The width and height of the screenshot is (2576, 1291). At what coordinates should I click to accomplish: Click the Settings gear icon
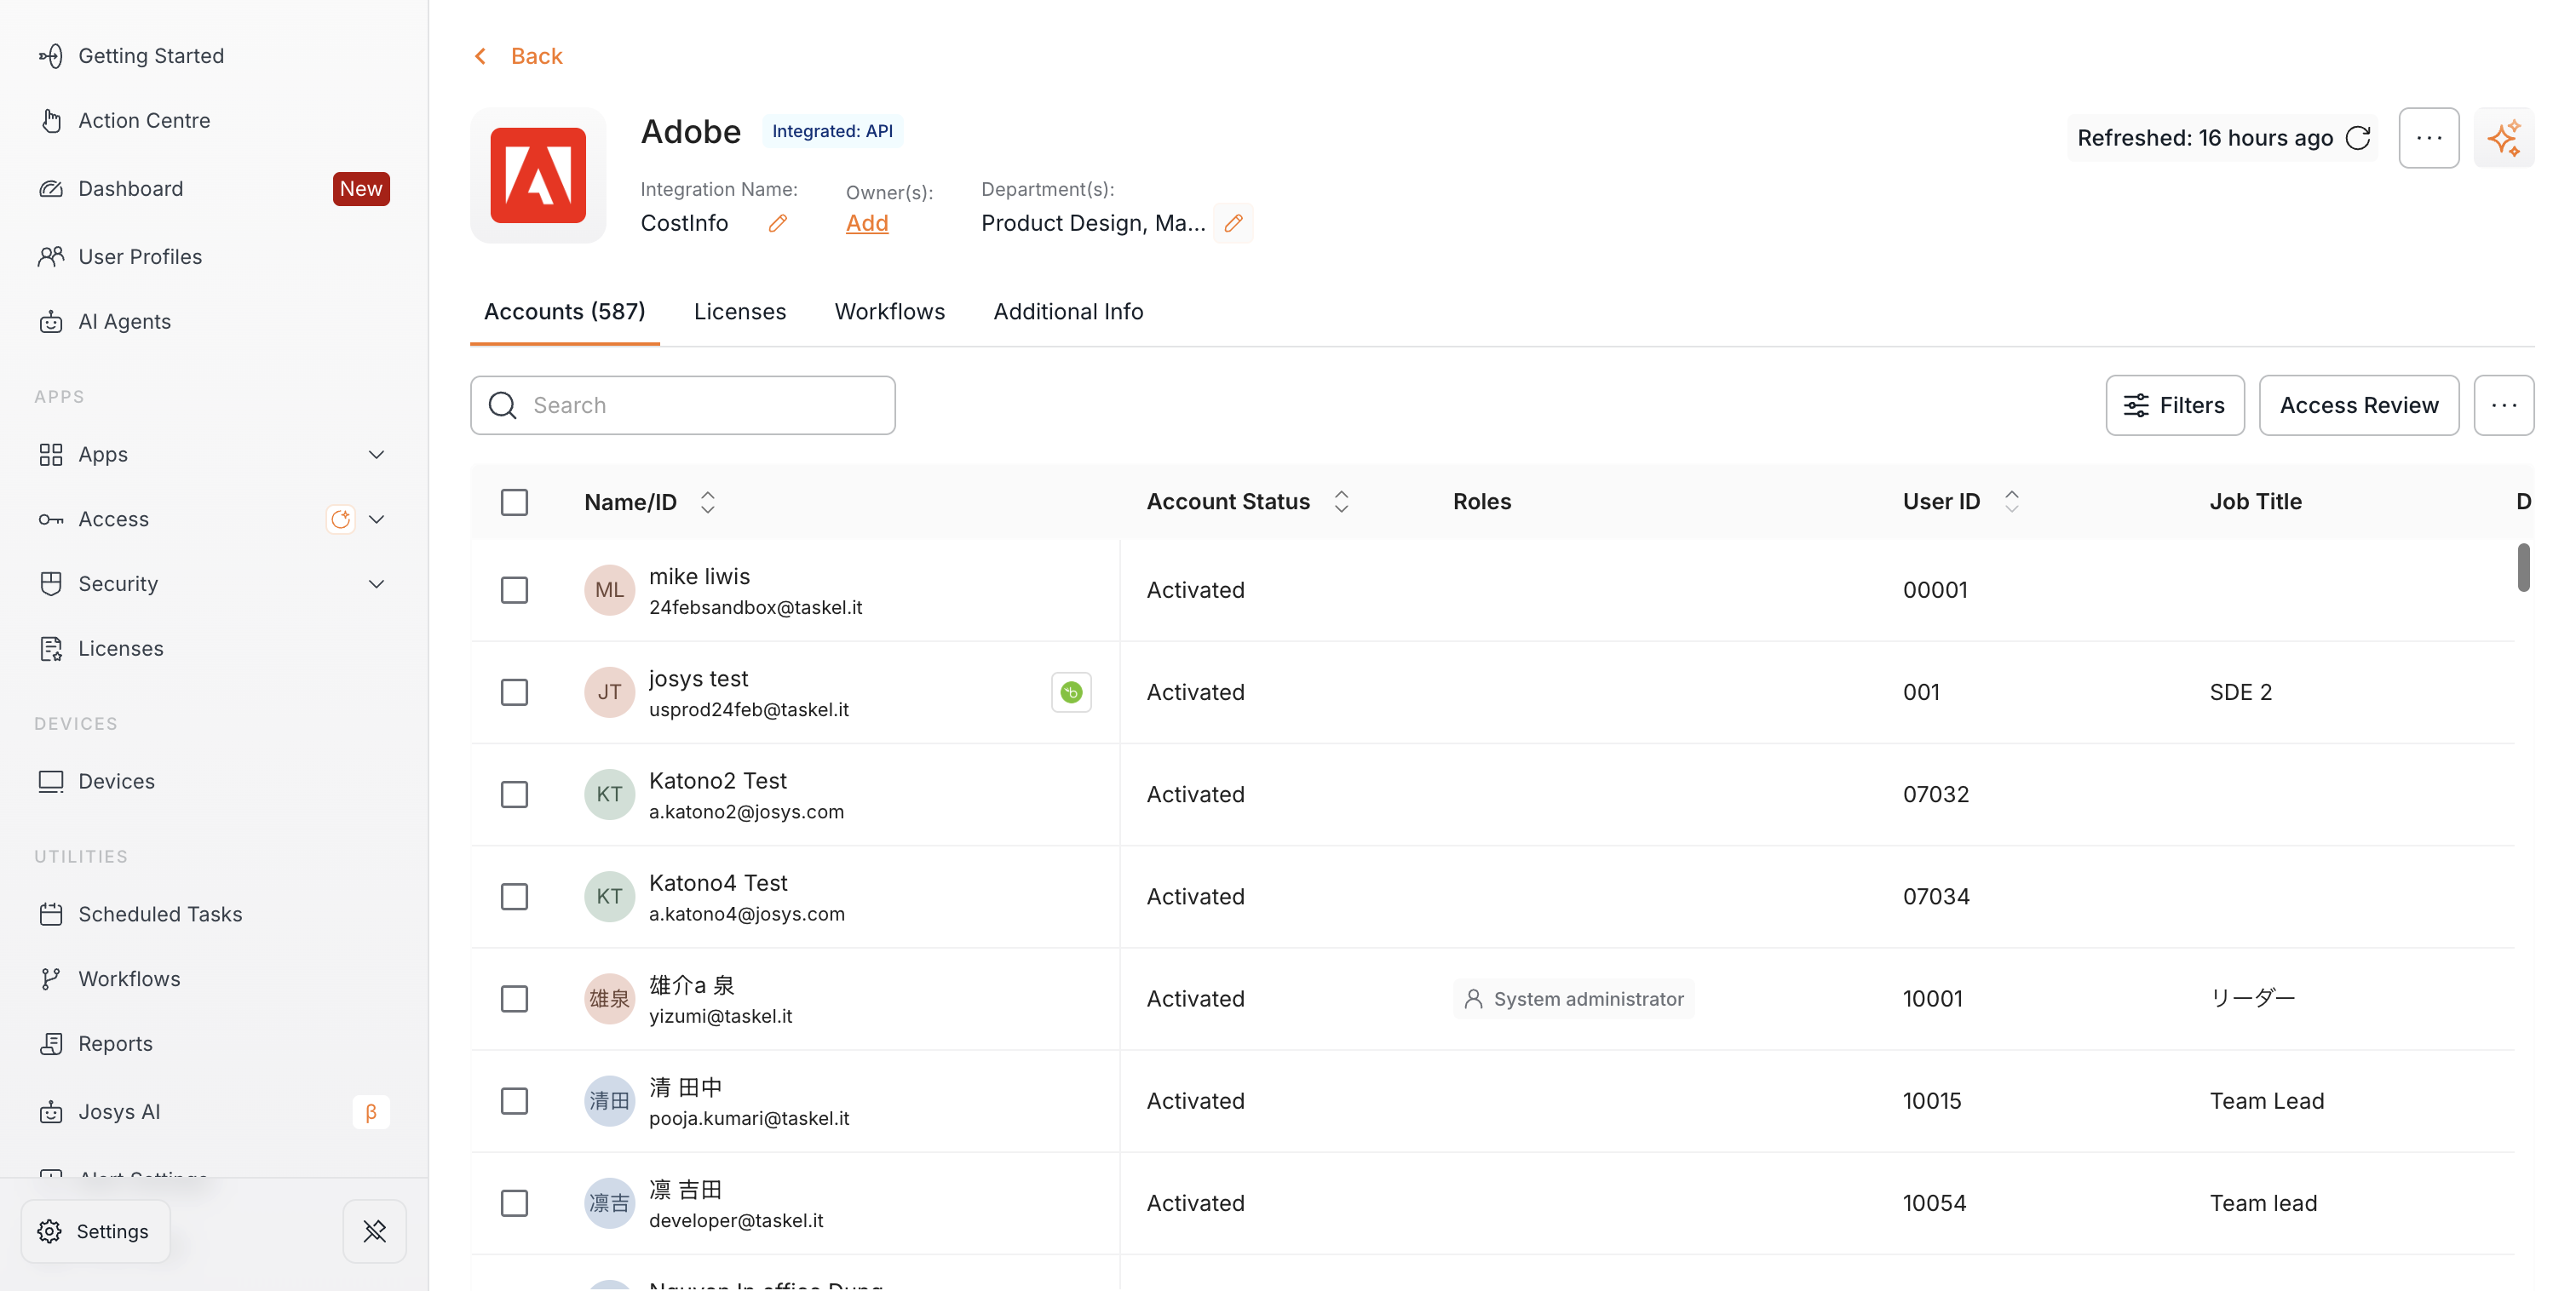[x=49, y=1231]
